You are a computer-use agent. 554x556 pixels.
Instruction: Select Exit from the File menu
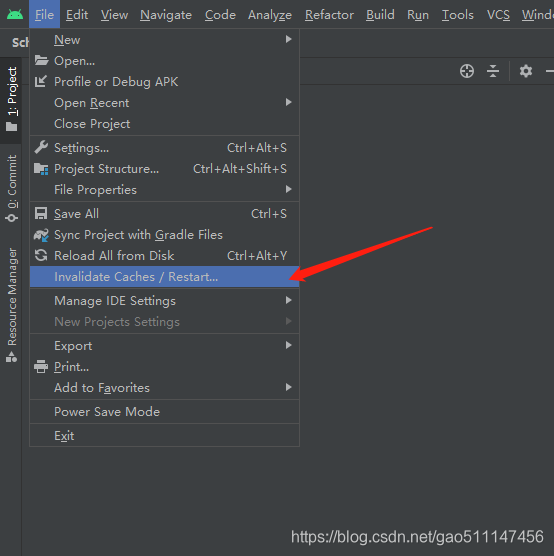(x=165, y=436)
